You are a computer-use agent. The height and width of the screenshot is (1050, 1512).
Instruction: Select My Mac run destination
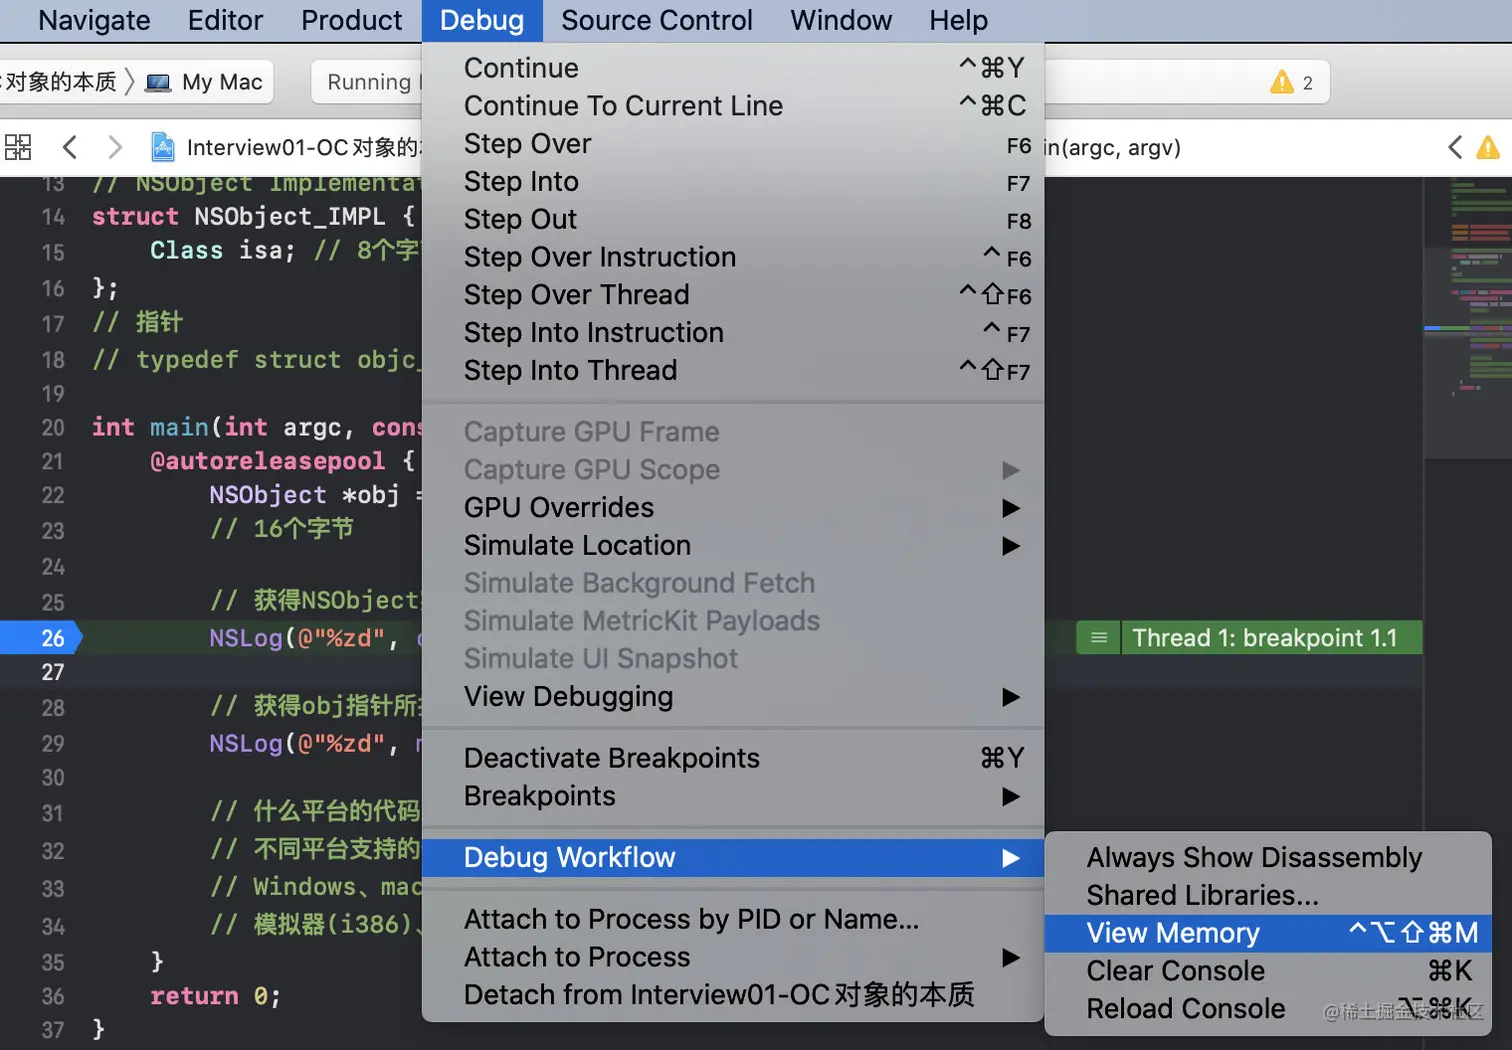(x=205, y=82)
